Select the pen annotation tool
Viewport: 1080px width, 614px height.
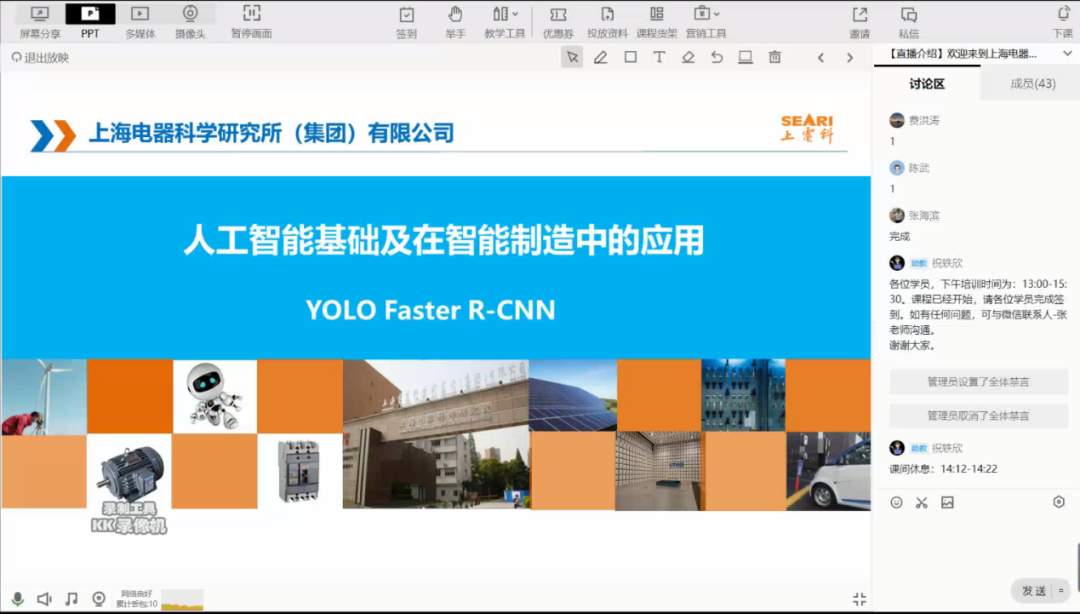click(x=601, y=58)
